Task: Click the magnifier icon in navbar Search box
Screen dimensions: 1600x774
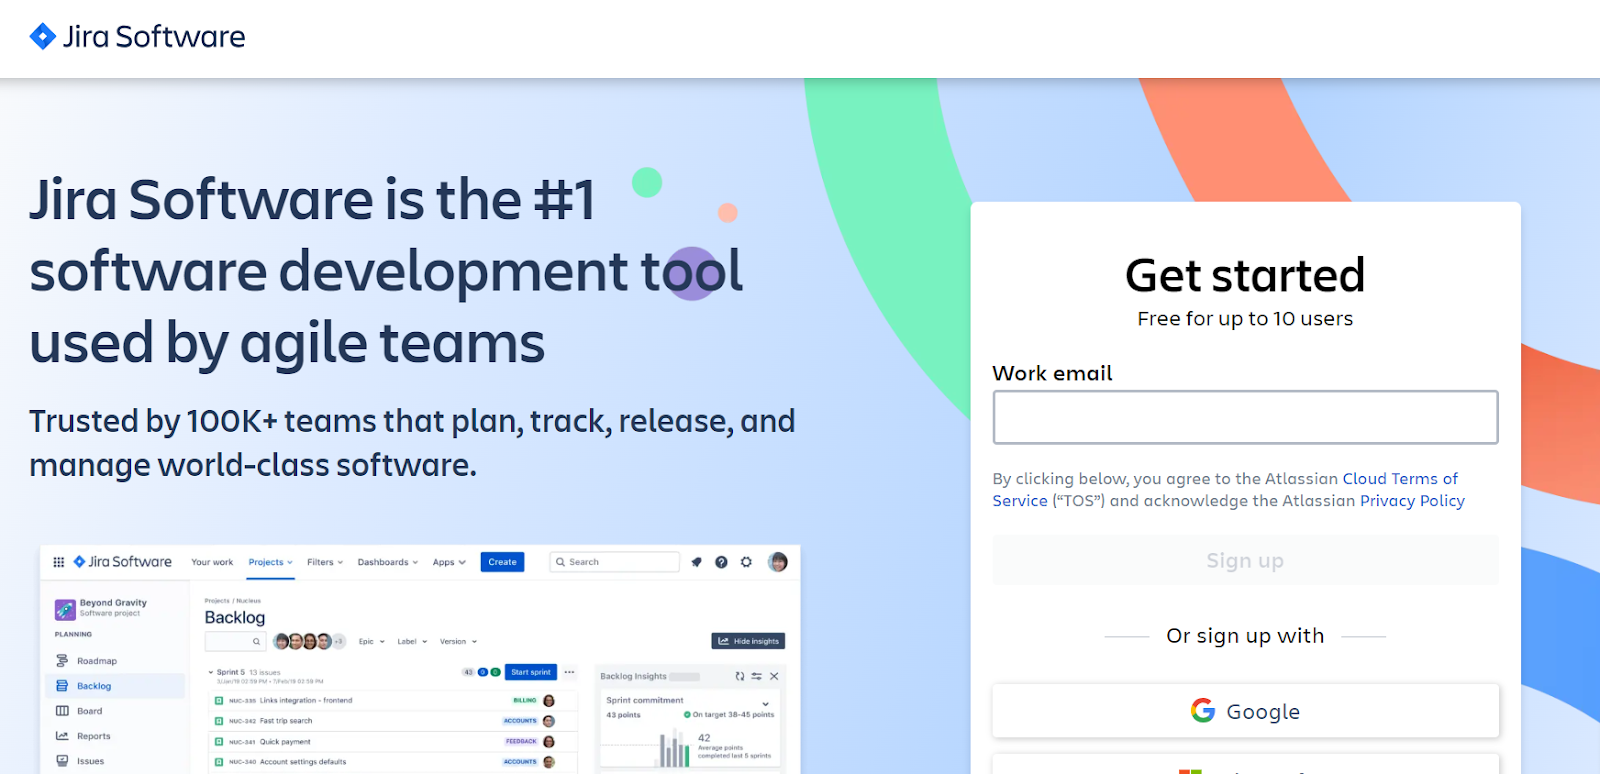Action: click(x=561, y=562)
